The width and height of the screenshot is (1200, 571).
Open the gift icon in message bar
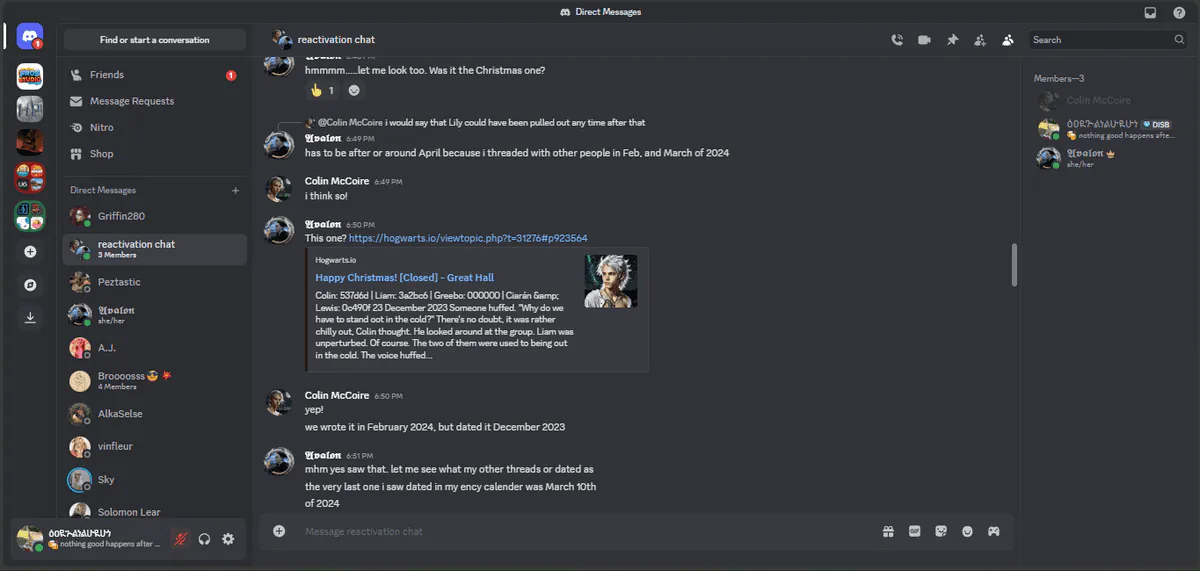coord(888,531)
